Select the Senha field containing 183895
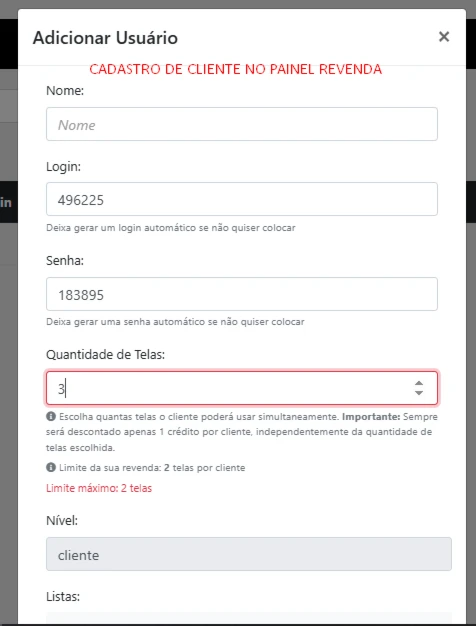Viewport: 476px width, 626px height. click(242, 294)
